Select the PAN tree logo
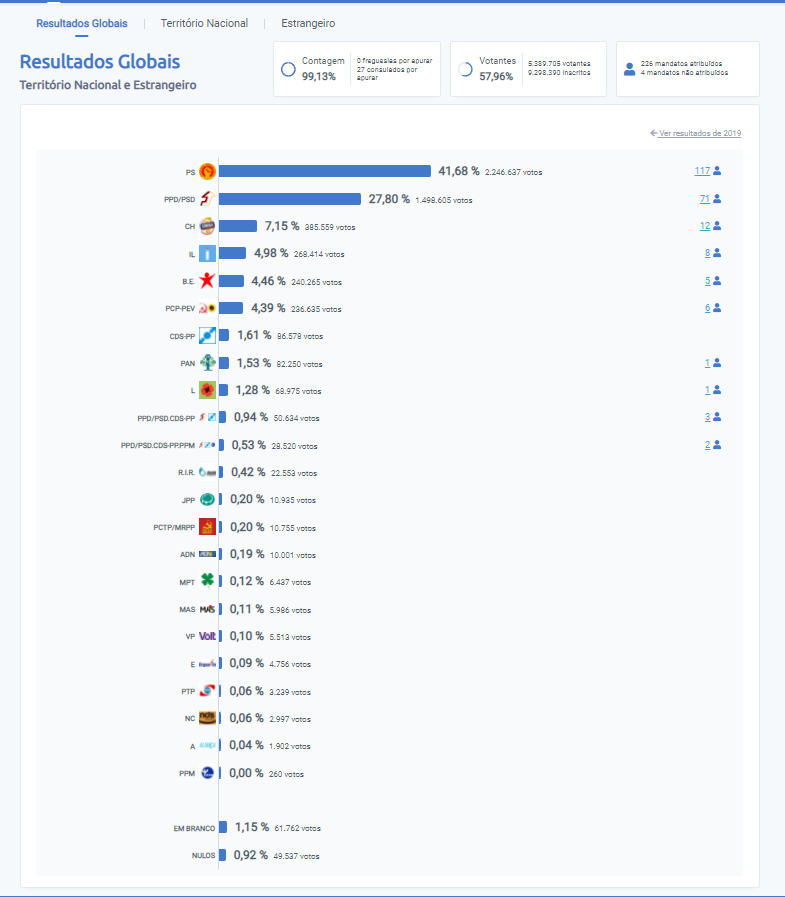785x897 pixels. (x=207, y=363)
